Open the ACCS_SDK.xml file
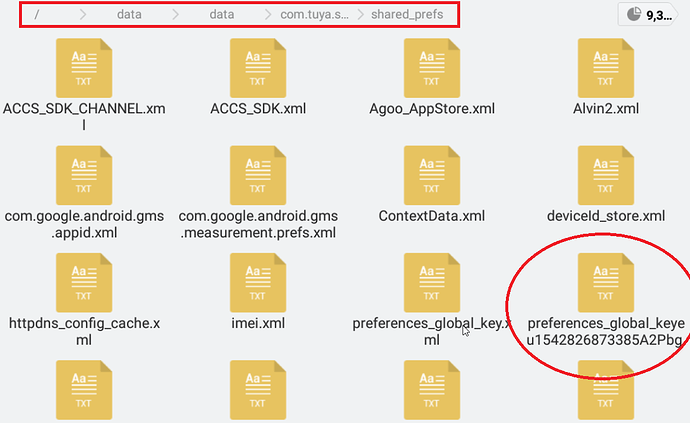 (x=258, y=68)
